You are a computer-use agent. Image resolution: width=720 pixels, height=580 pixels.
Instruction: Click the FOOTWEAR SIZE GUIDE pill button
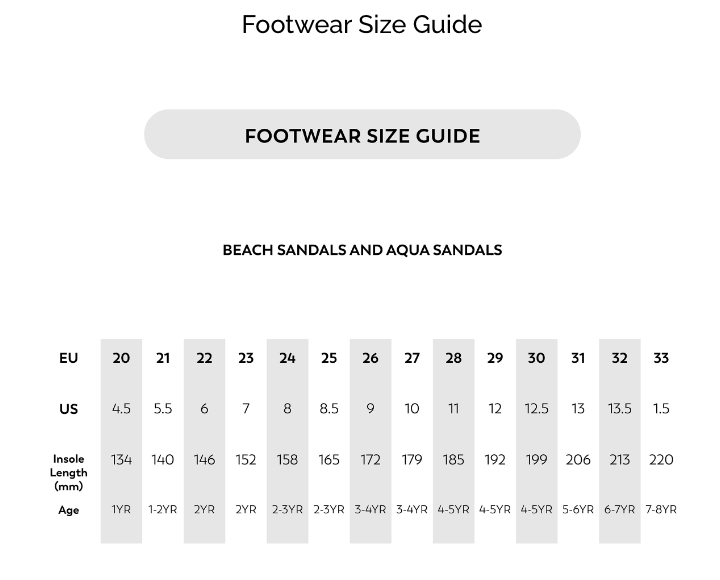click(x=362, y=135)
